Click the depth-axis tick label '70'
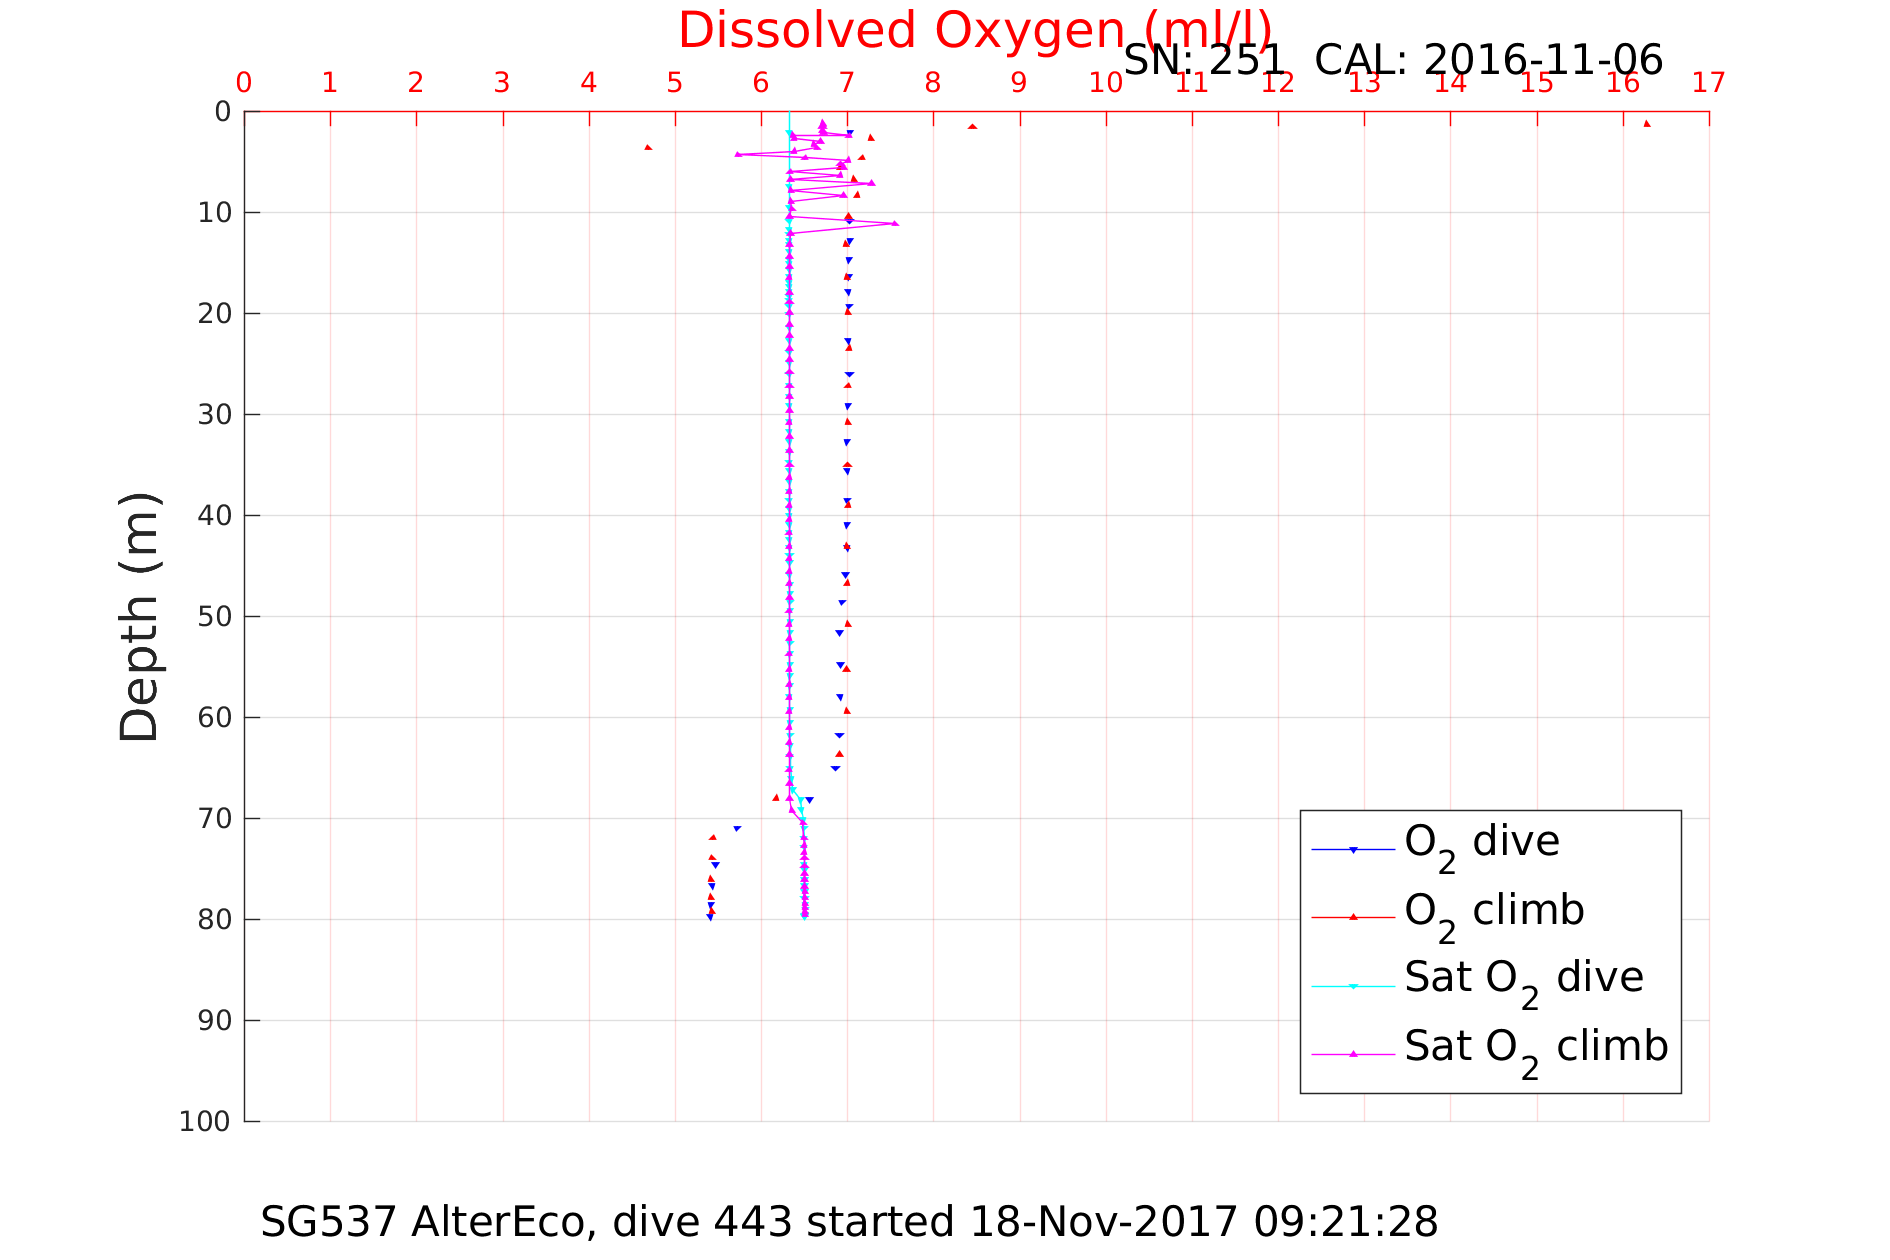Image resolution: width=1890 pixels, height=1260 pixels. click(215, 819)
